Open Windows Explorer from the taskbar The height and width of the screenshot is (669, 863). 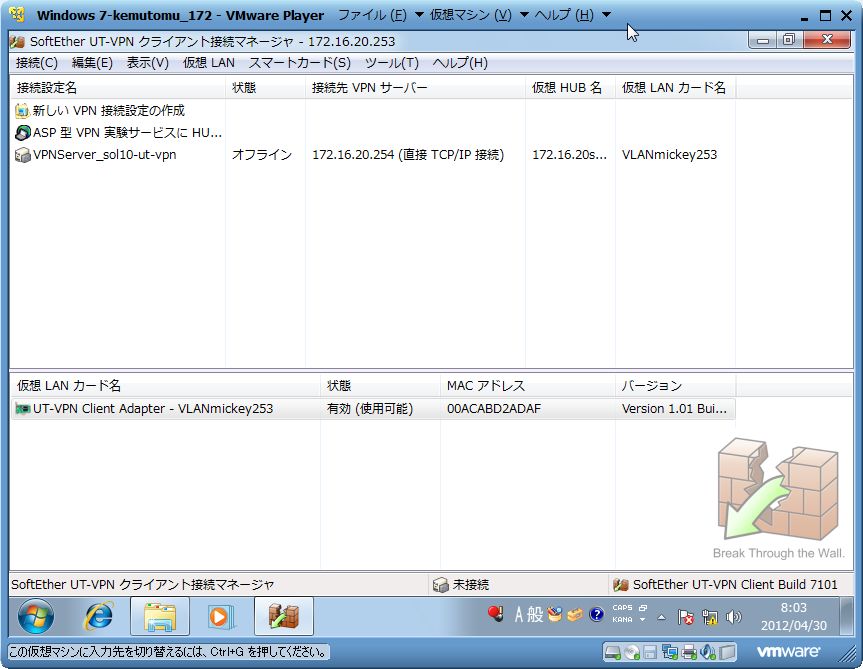click(x=160, y=616)
